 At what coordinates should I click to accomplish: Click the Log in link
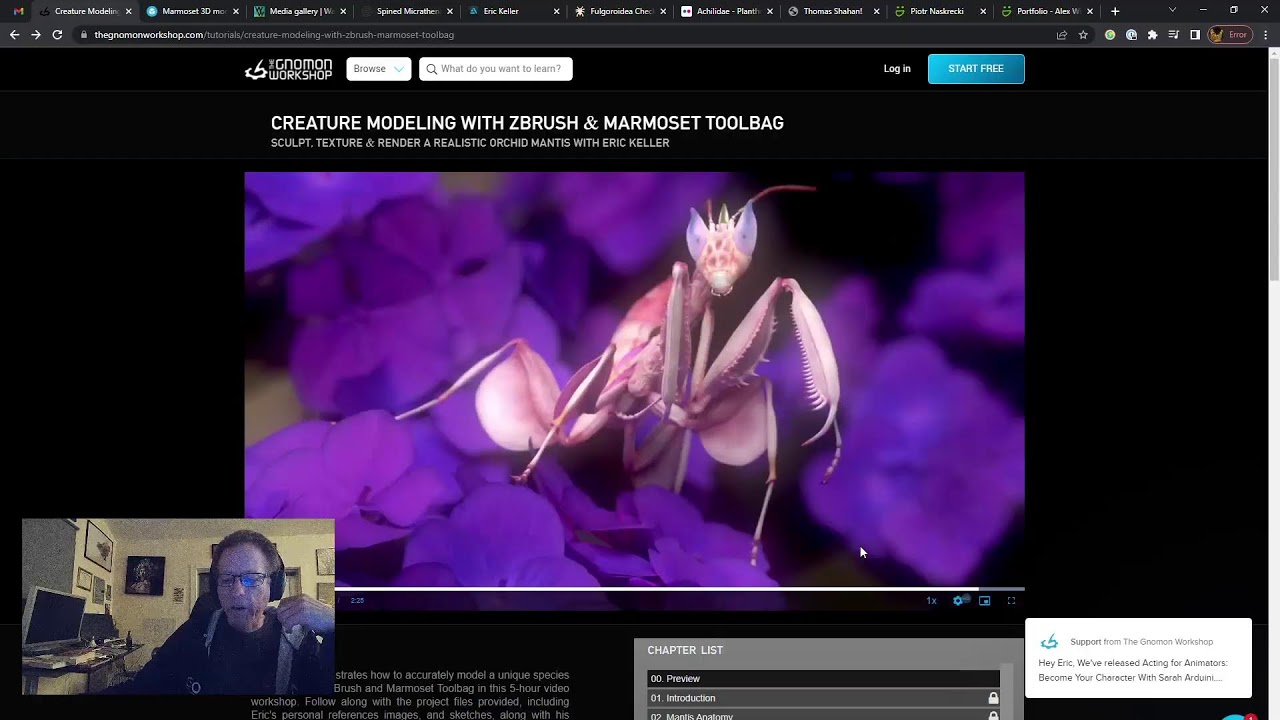(897, 69)
